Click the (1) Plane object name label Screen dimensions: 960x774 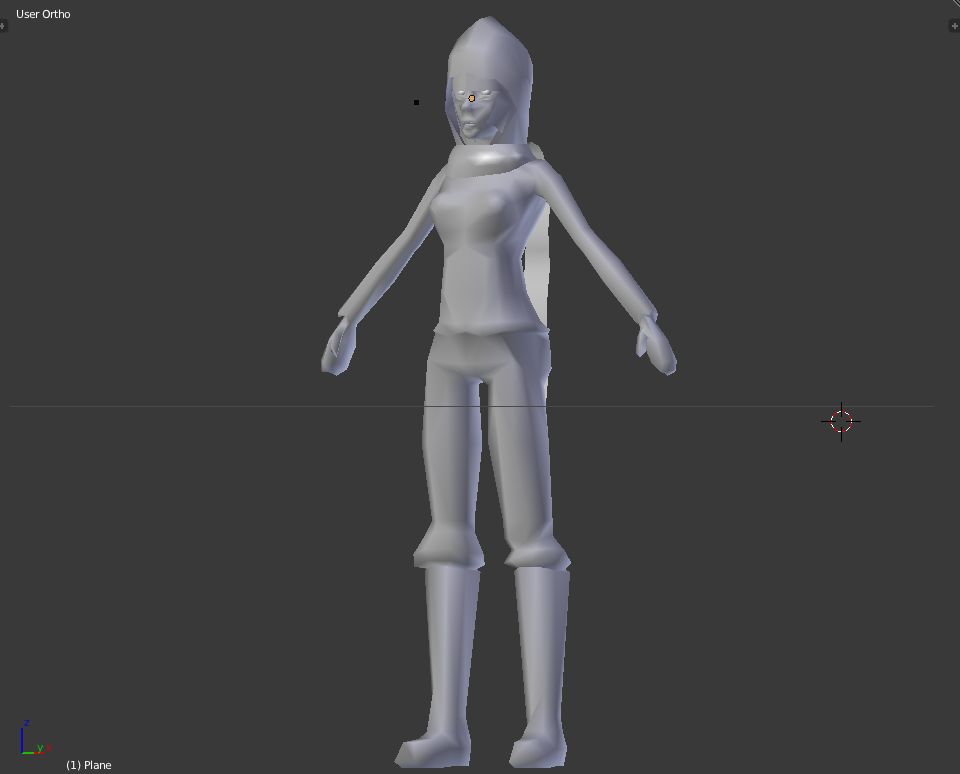pos(89,765)
